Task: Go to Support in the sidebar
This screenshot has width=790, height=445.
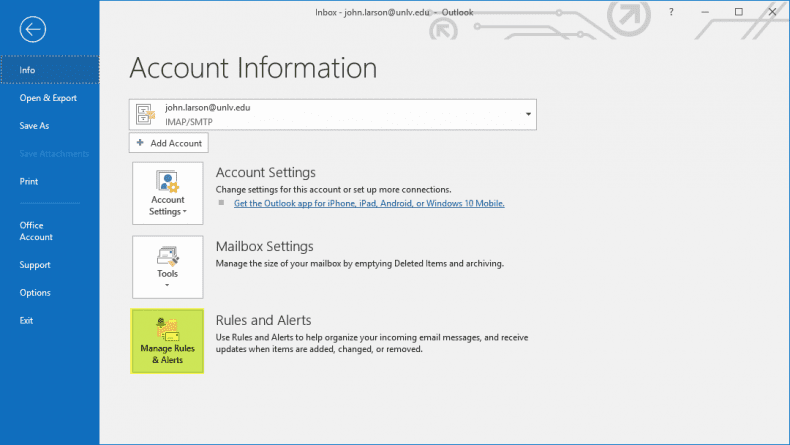Action: coord(35,265)
